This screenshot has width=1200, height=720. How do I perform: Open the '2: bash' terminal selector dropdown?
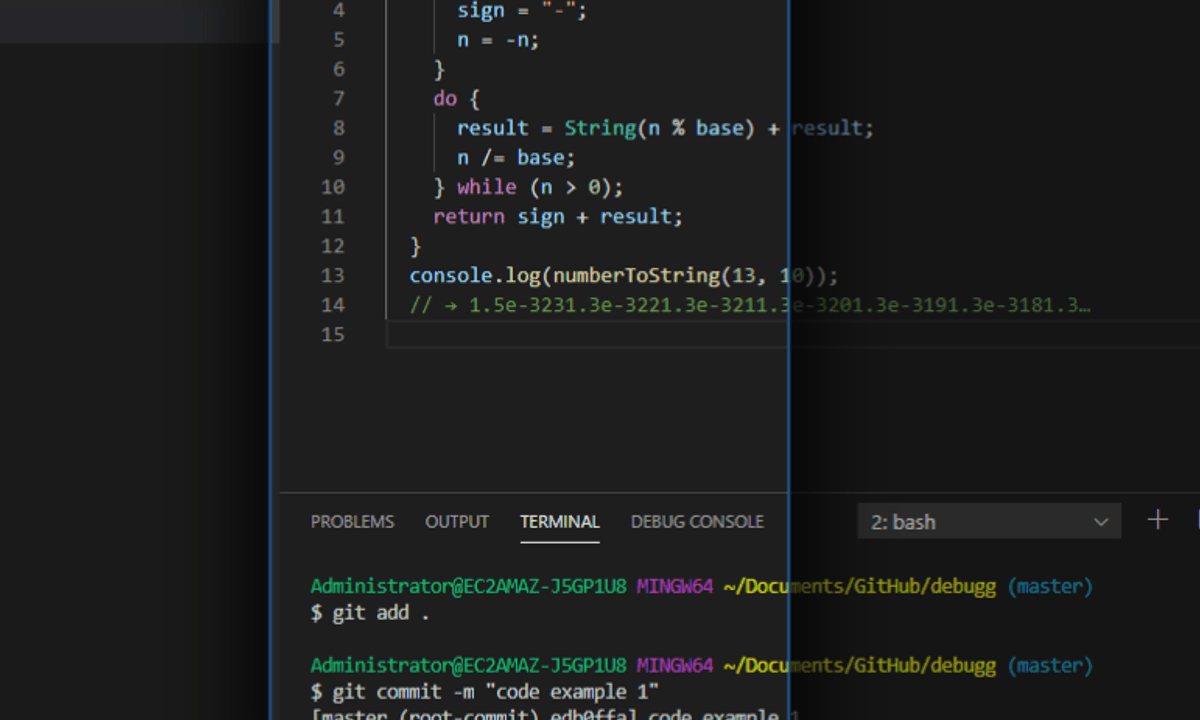pos(989,522)
